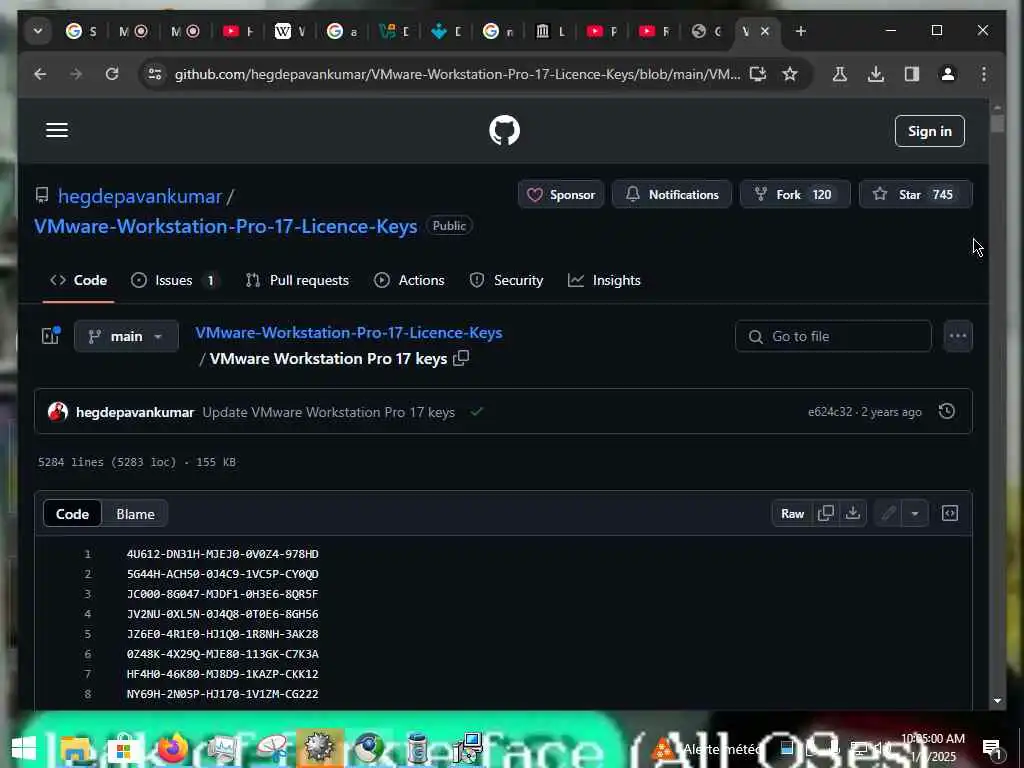Open Firefox from the taskbar
The height and width of the screenshot is (768, 1024).
coord(172,748)
